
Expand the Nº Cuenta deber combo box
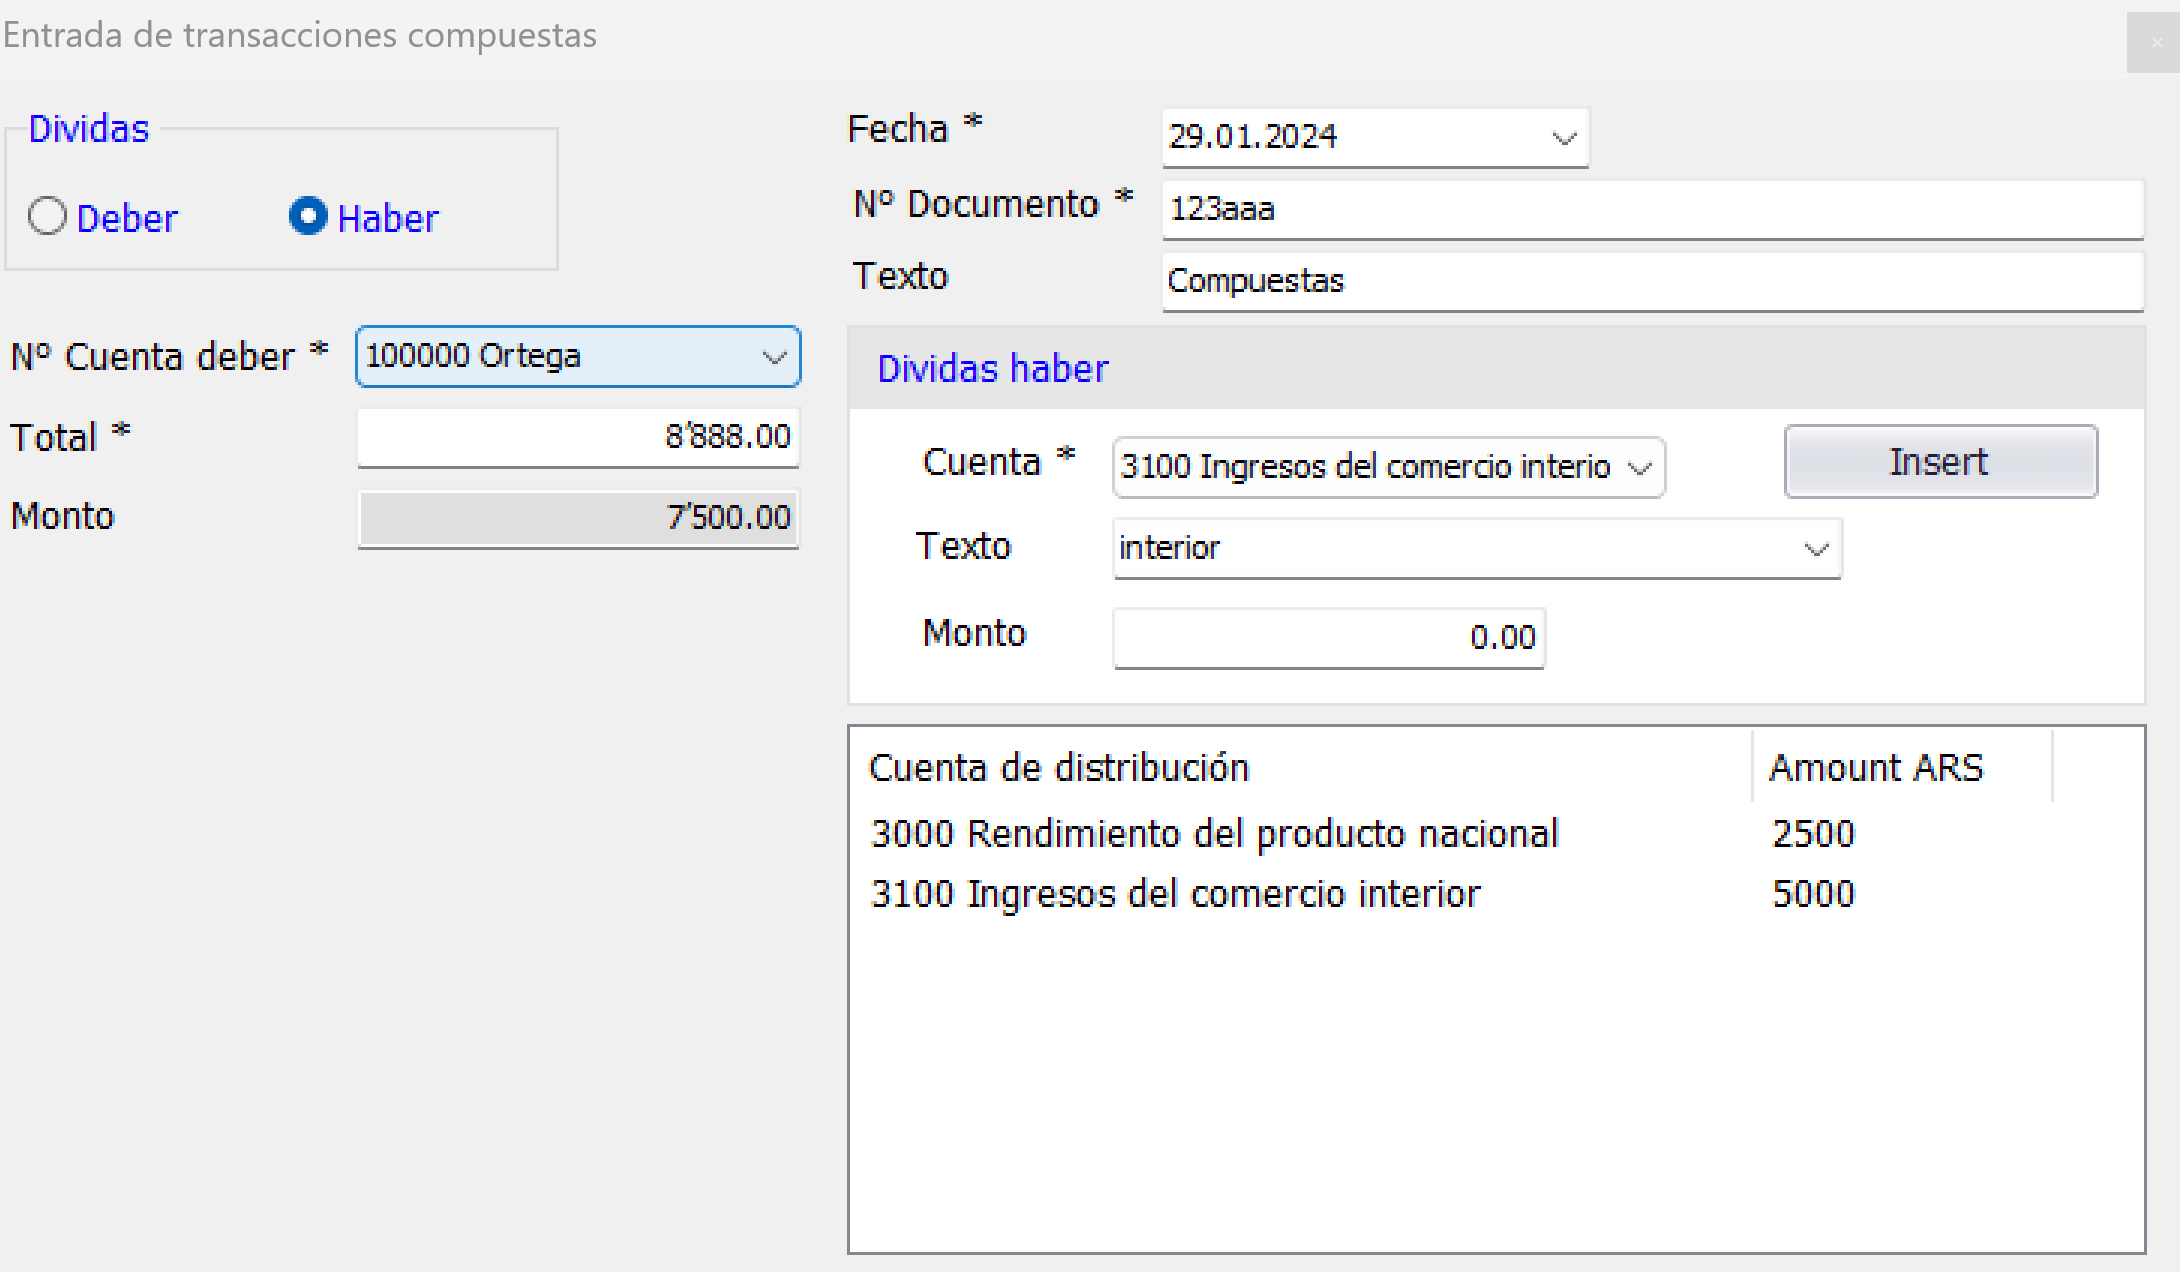774,357
